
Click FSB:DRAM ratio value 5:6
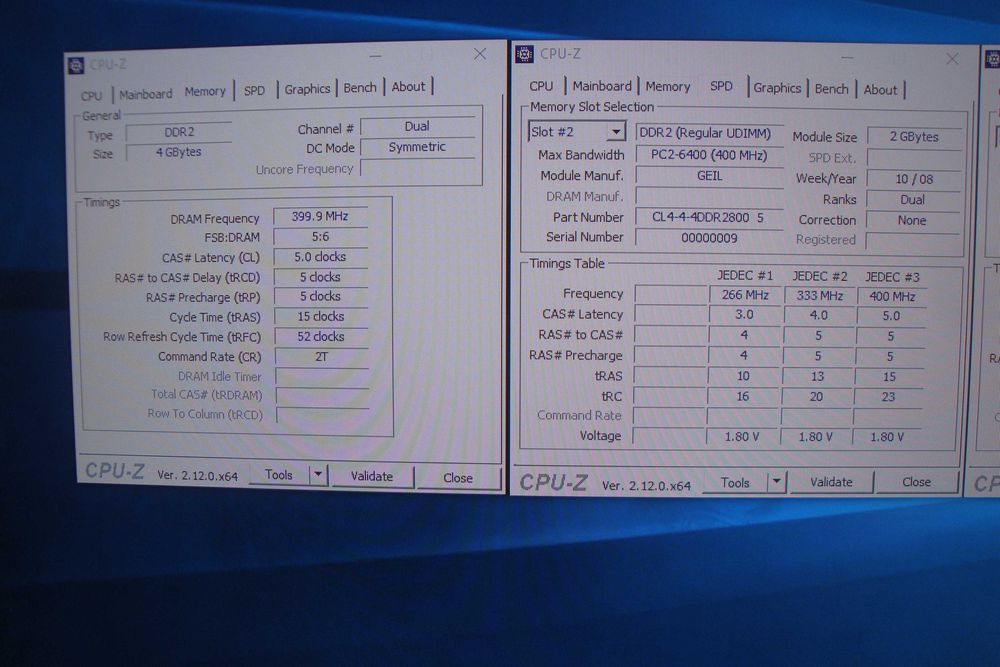tap(320, 237)
